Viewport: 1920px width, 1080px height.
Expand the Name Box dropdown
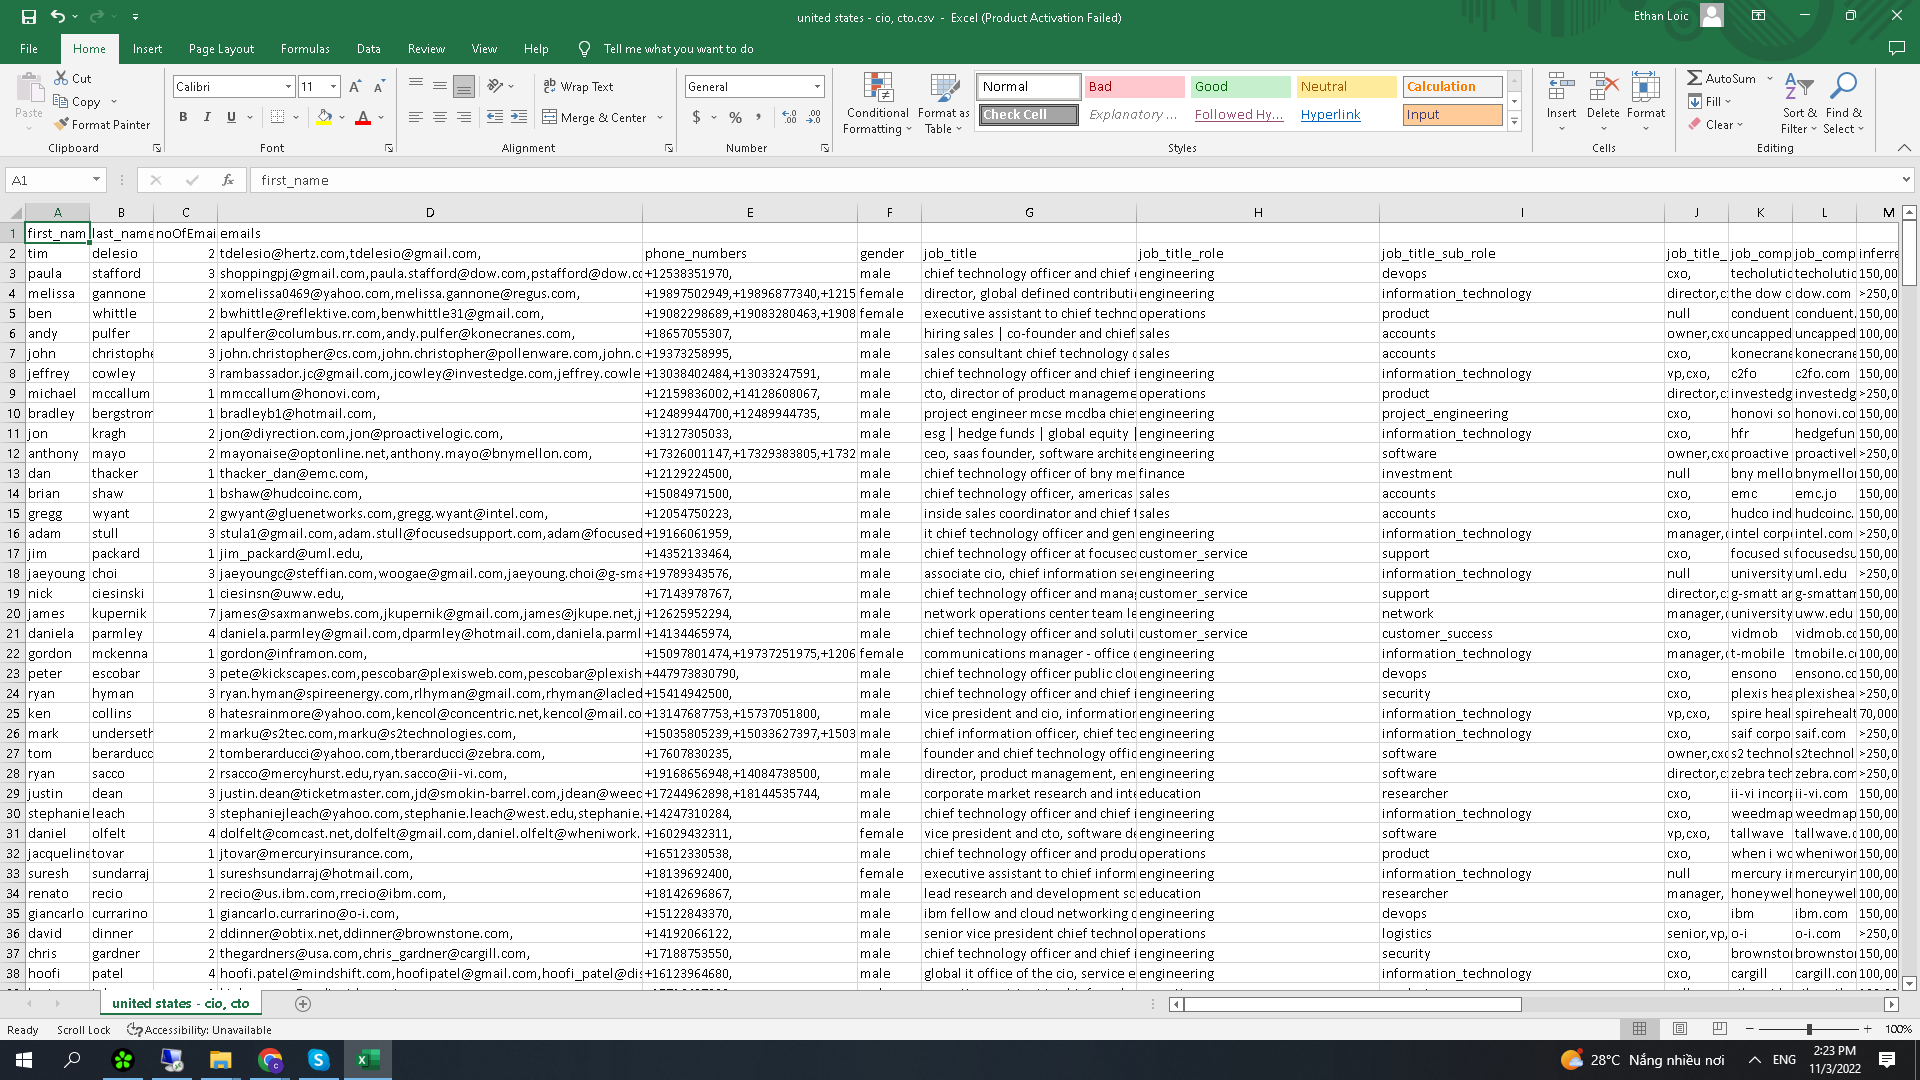tap(96, 180)
